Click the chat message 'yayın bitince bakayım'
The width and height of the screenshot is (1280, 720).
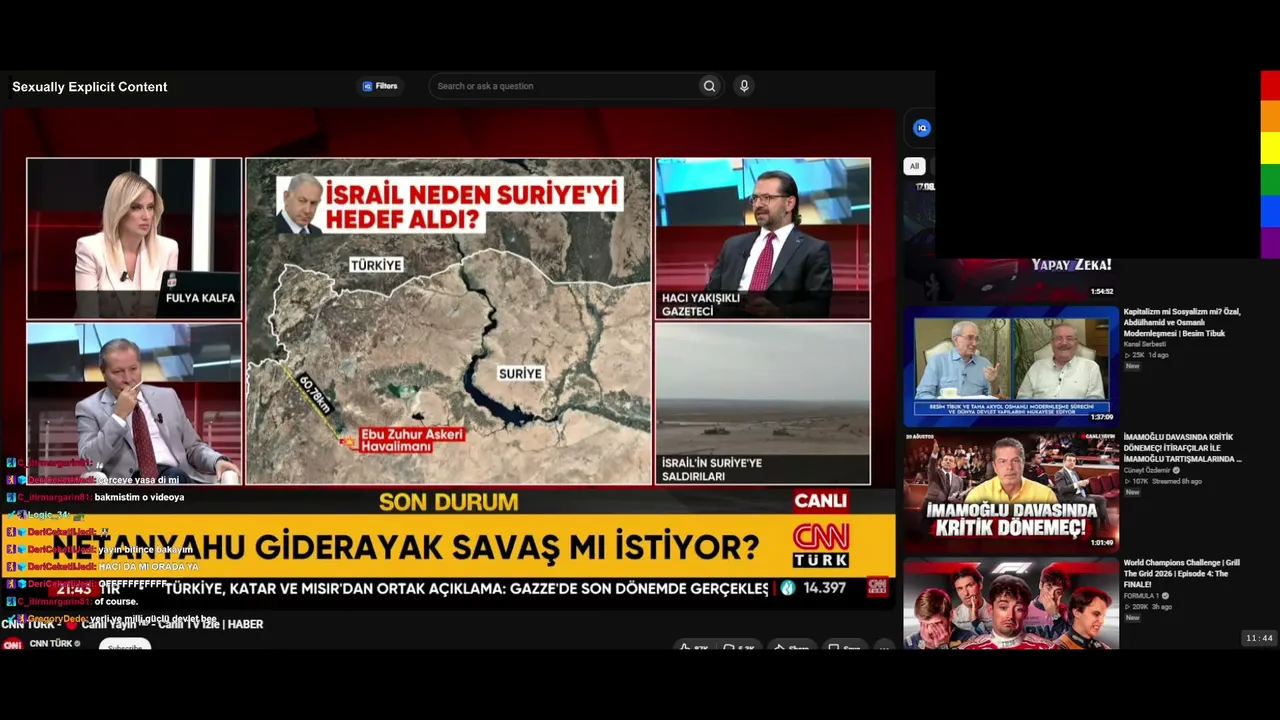click(x=146, y=550)
